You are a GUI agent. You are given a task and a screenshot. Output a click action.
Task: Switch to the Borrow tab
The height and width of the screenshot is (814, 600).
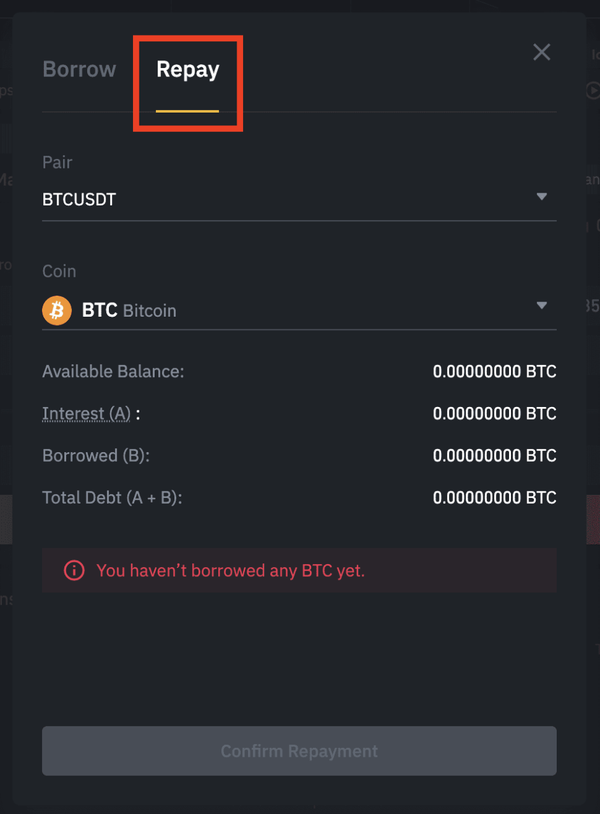point(79,70)
